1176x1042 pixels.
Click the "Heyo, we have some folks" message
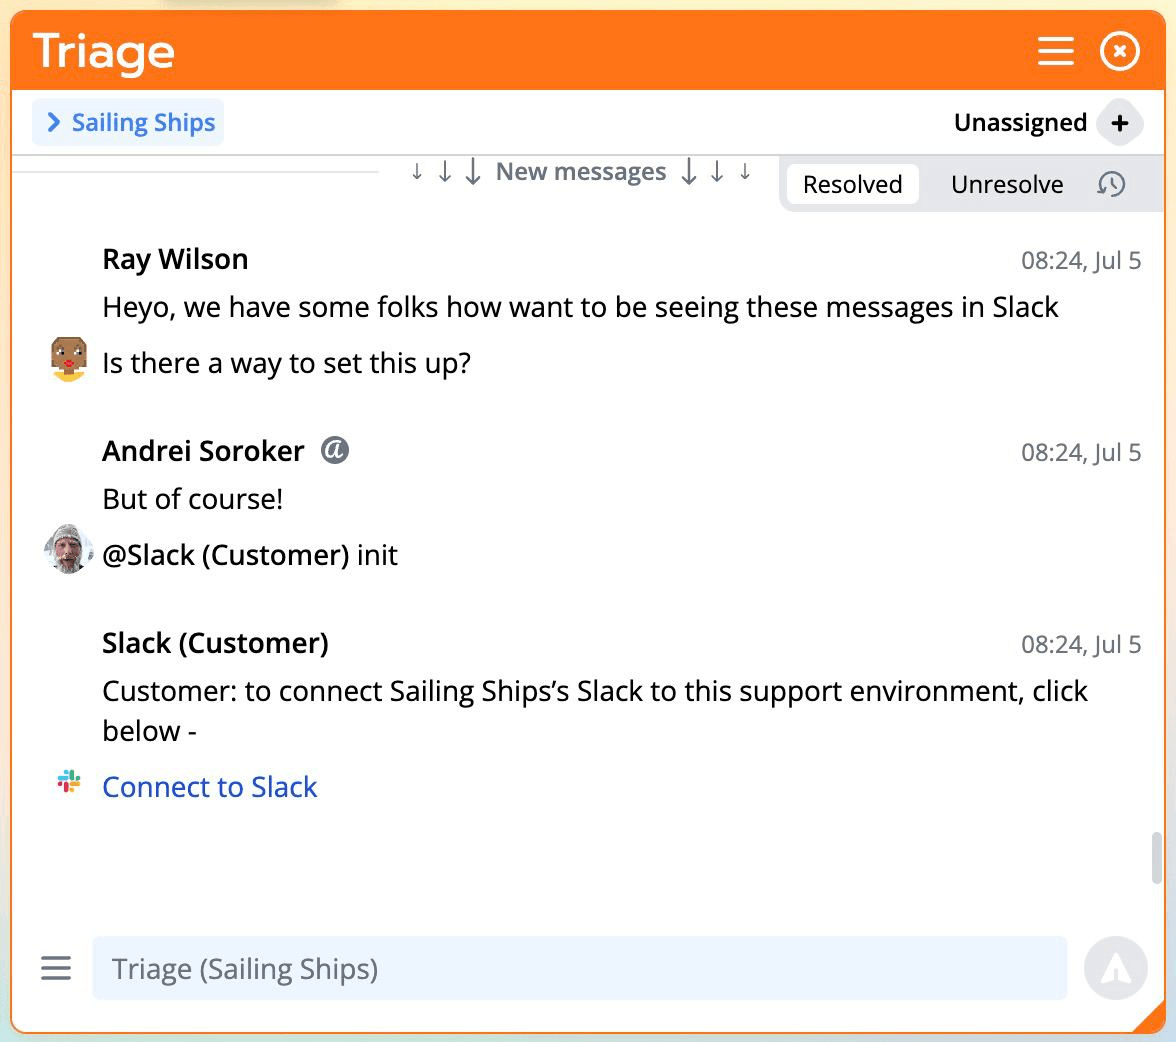tap(580, 307)
